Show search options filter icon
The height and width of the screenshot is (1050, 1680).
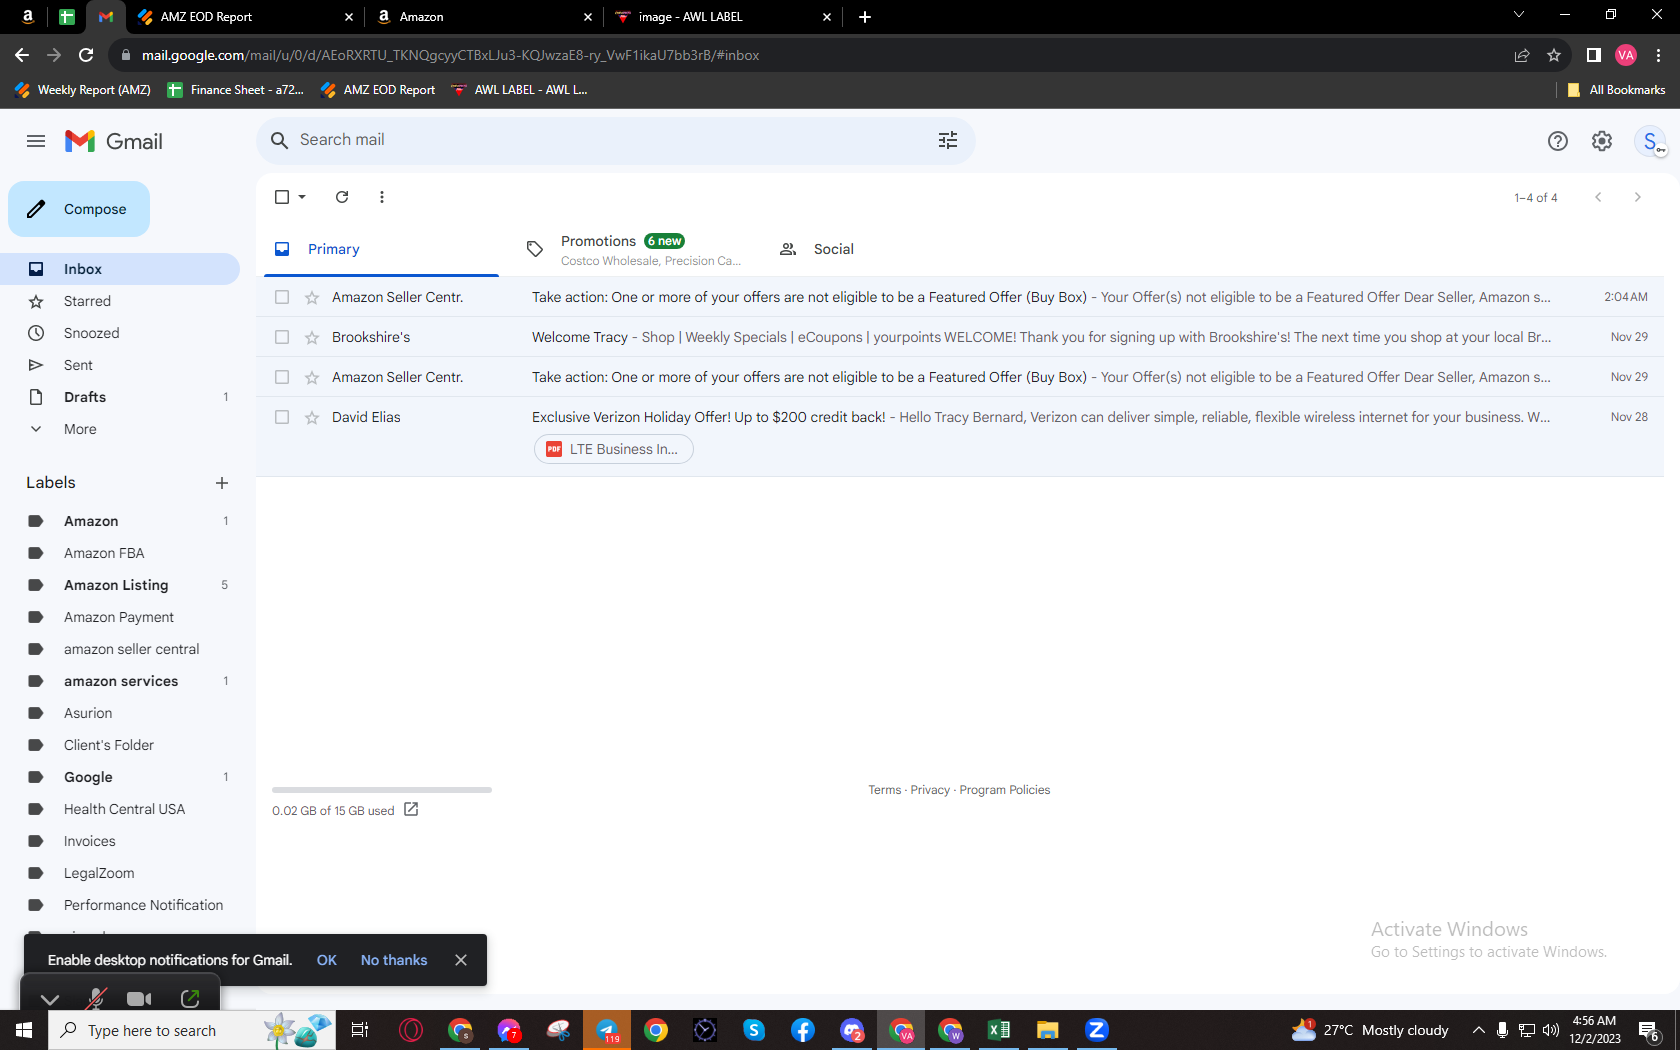pyautogui.click(x=948, y=140)
